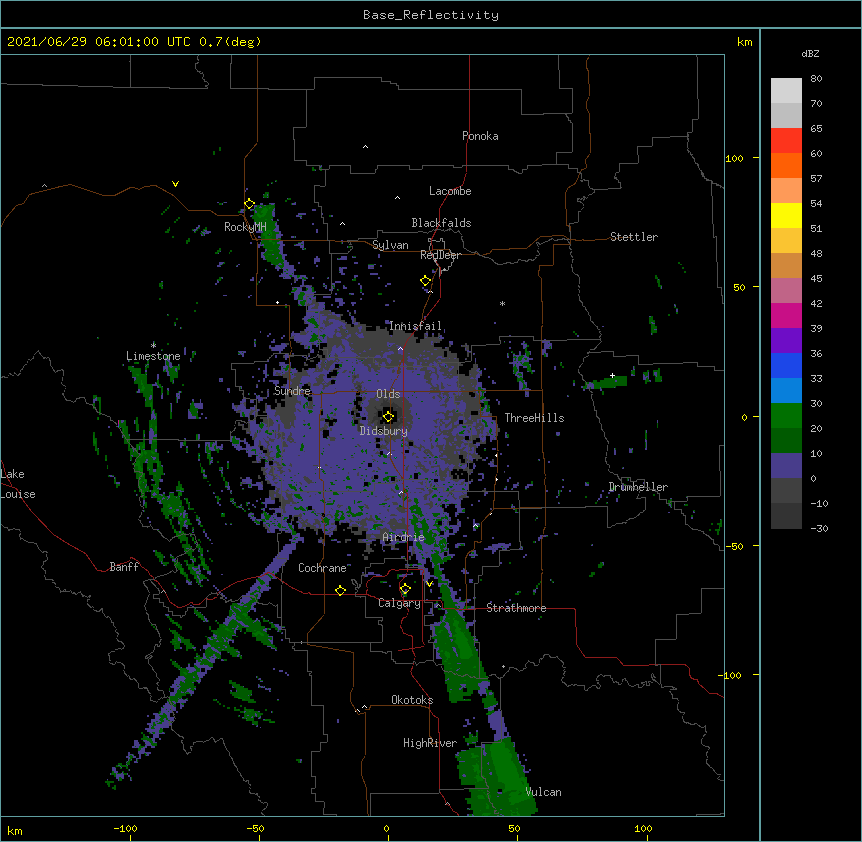Click the RockyMH town label

245,227
